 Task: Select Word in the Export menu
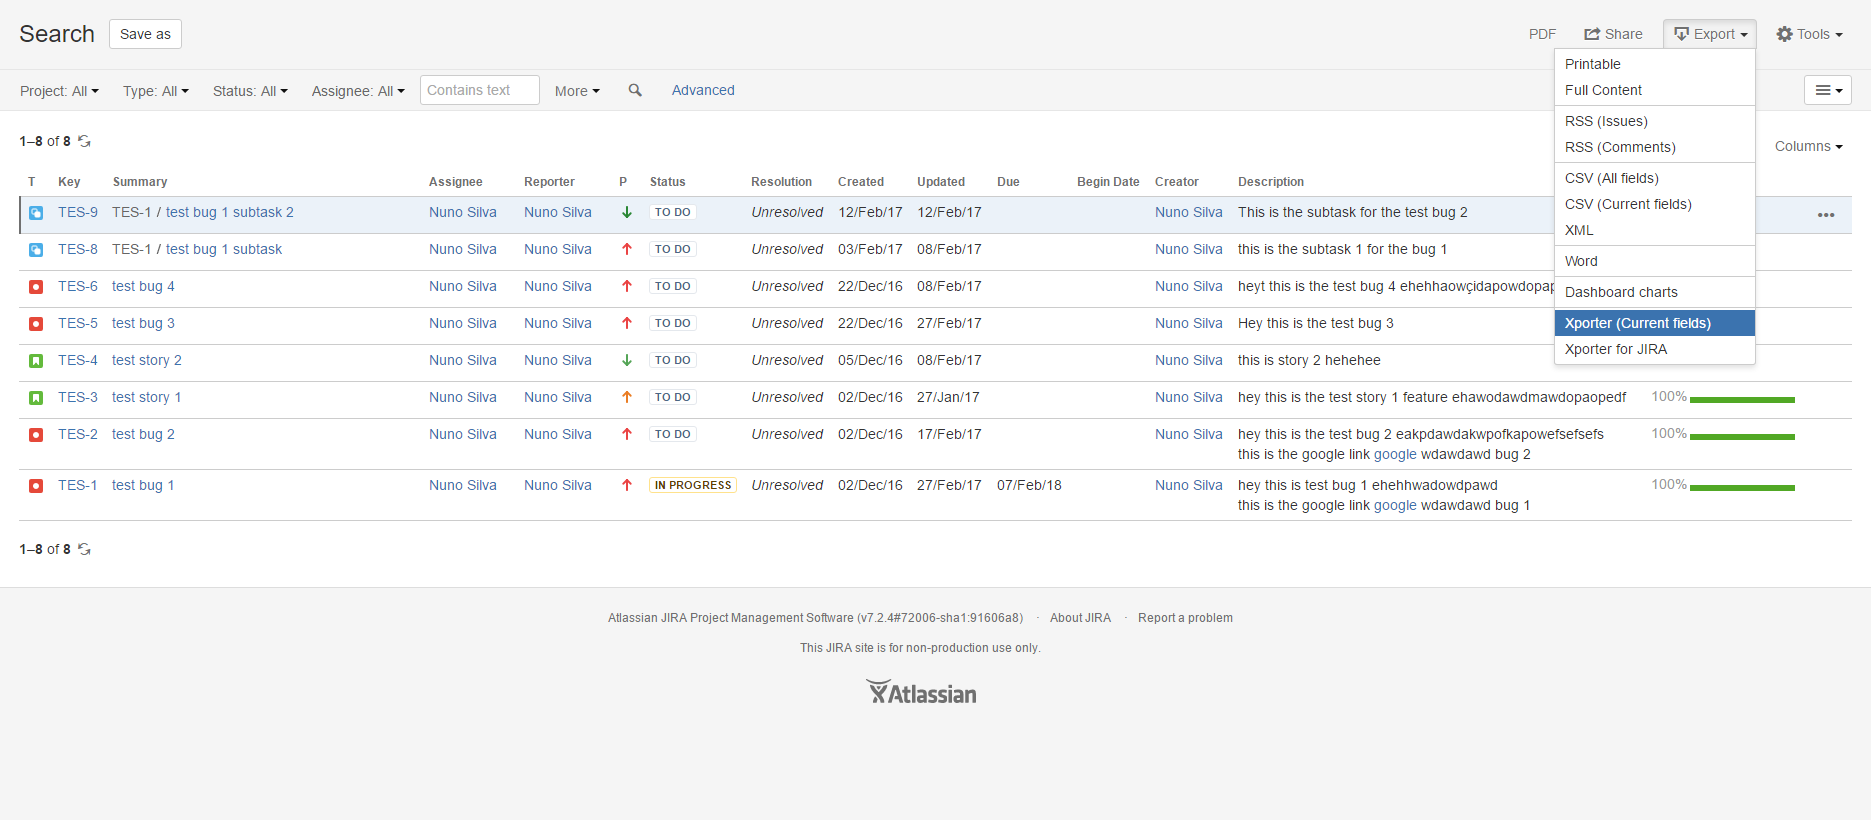tap(1581, 261)
